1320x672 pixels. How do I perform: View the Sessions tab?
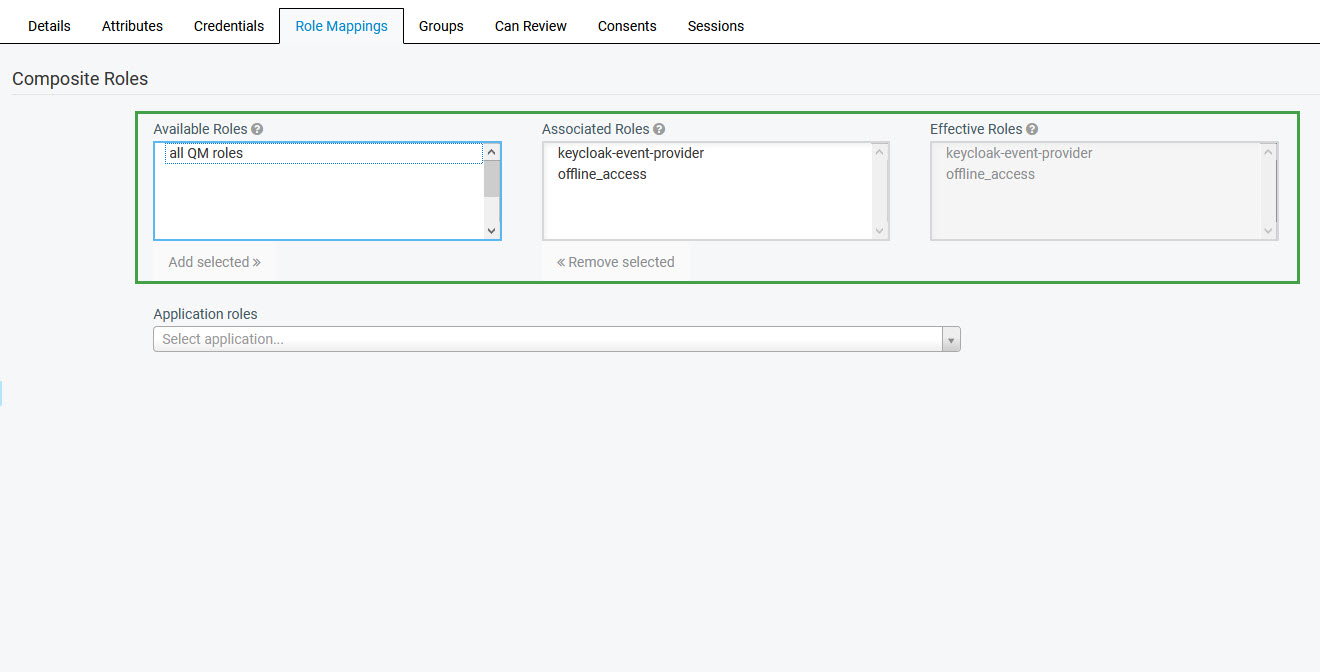715,26
